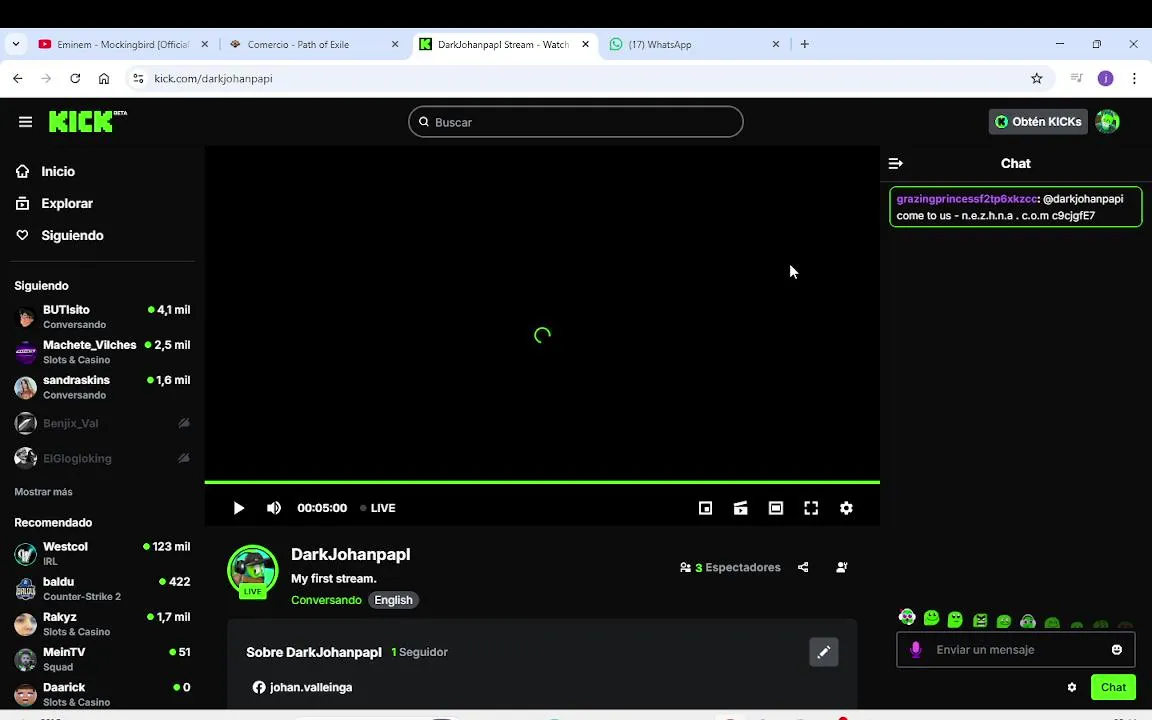Insert the first emote in chat row
This screenshot has height=720, width=1152.
coord(907,618)
